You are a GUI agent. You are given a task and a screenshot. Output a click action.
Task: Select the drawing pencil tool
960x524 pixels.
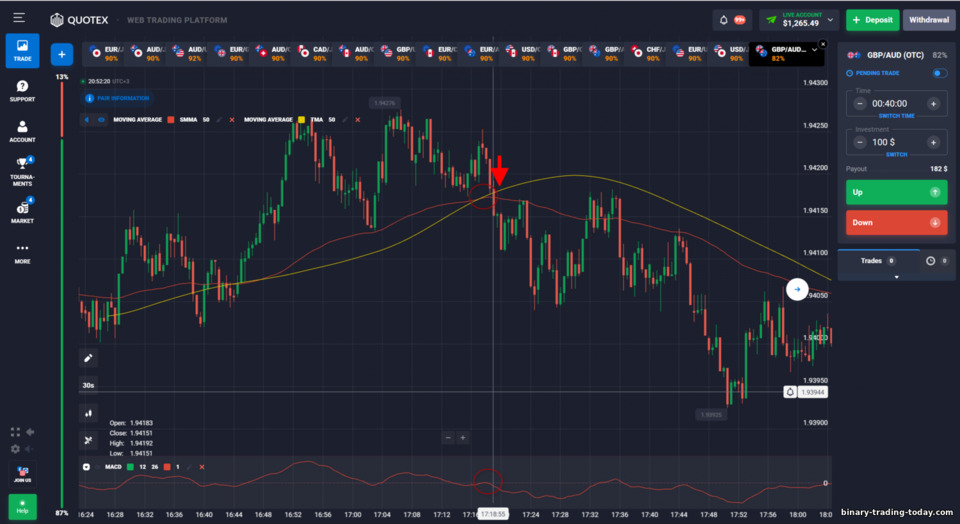(88, 358)
